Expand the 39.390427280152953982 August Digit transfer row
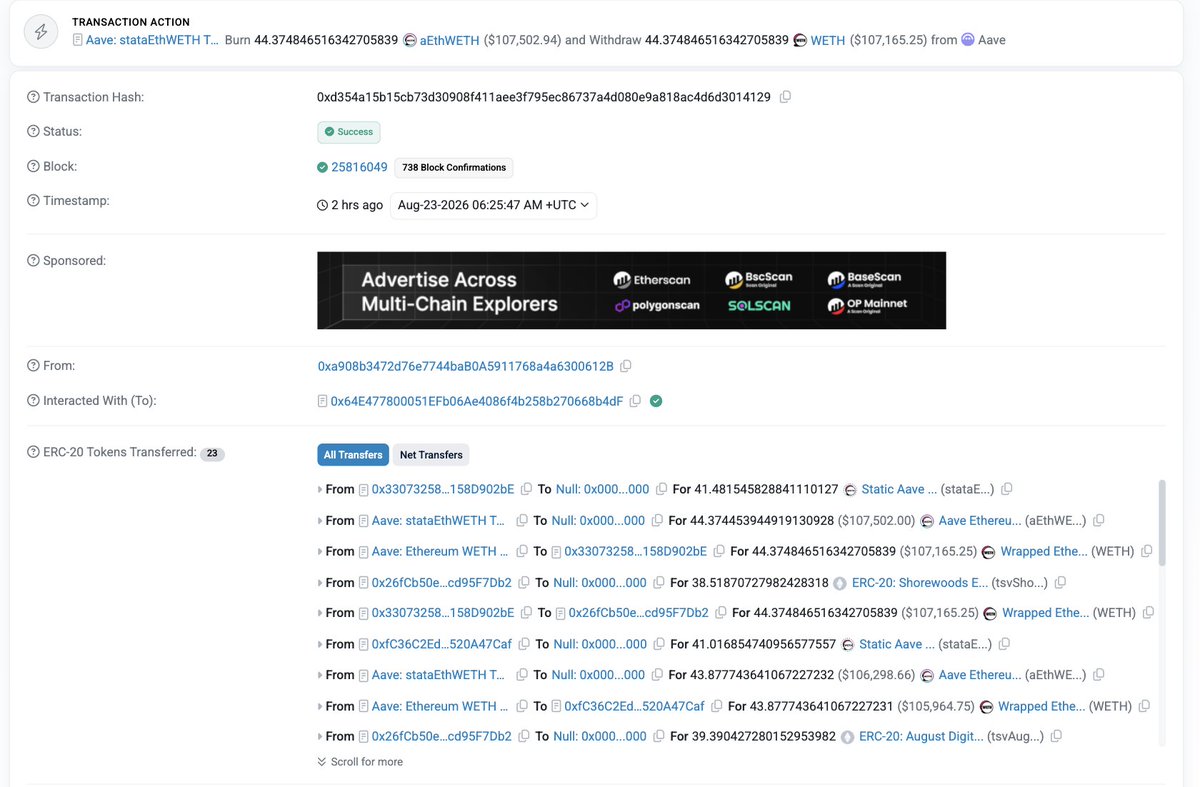1200x787 pixels. click(320, 736)
